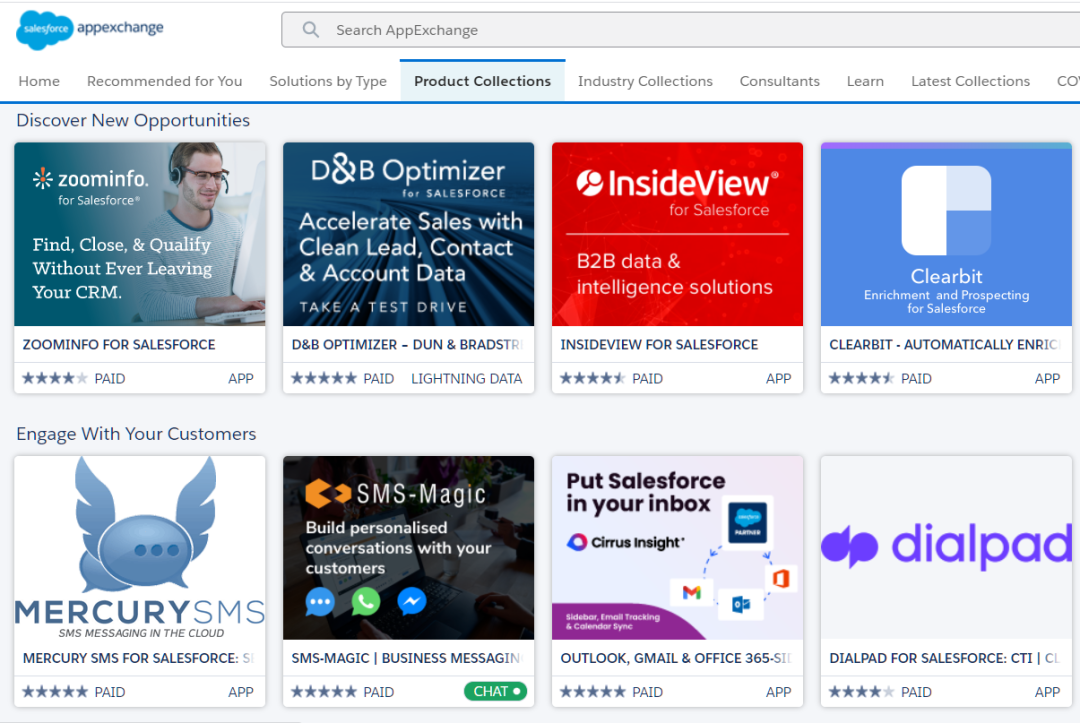Open the Learn tab
This screenshot has height=723, width=1080.
[x=865, y=81]
